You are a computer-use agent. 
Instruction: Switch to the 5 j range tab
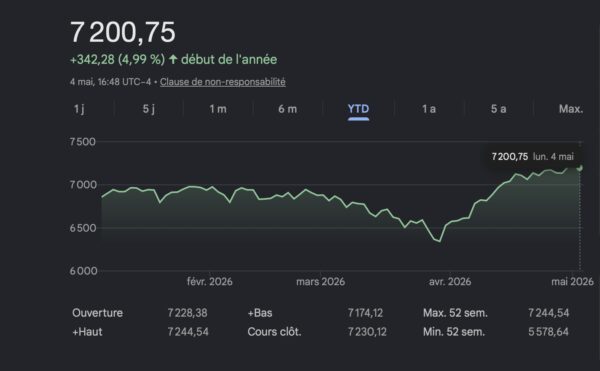[x=149, y=109]
